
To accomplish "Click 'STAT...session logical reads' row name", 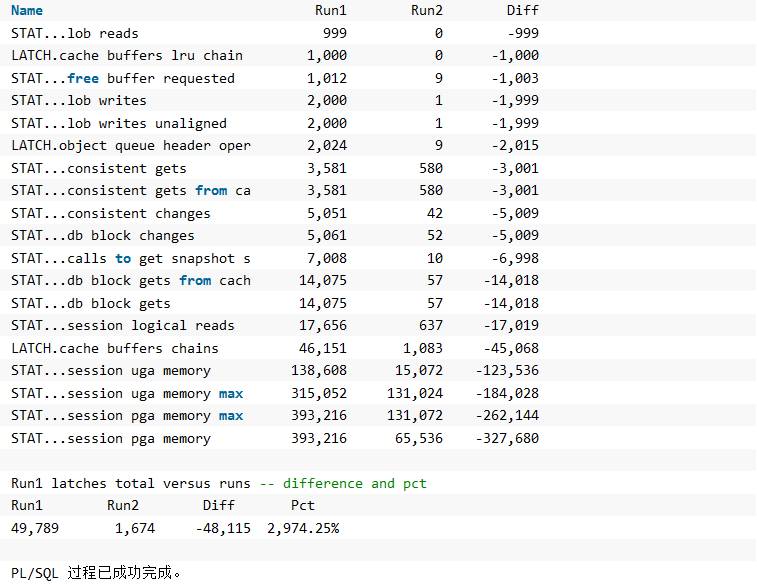I will [x=123, y=326].
